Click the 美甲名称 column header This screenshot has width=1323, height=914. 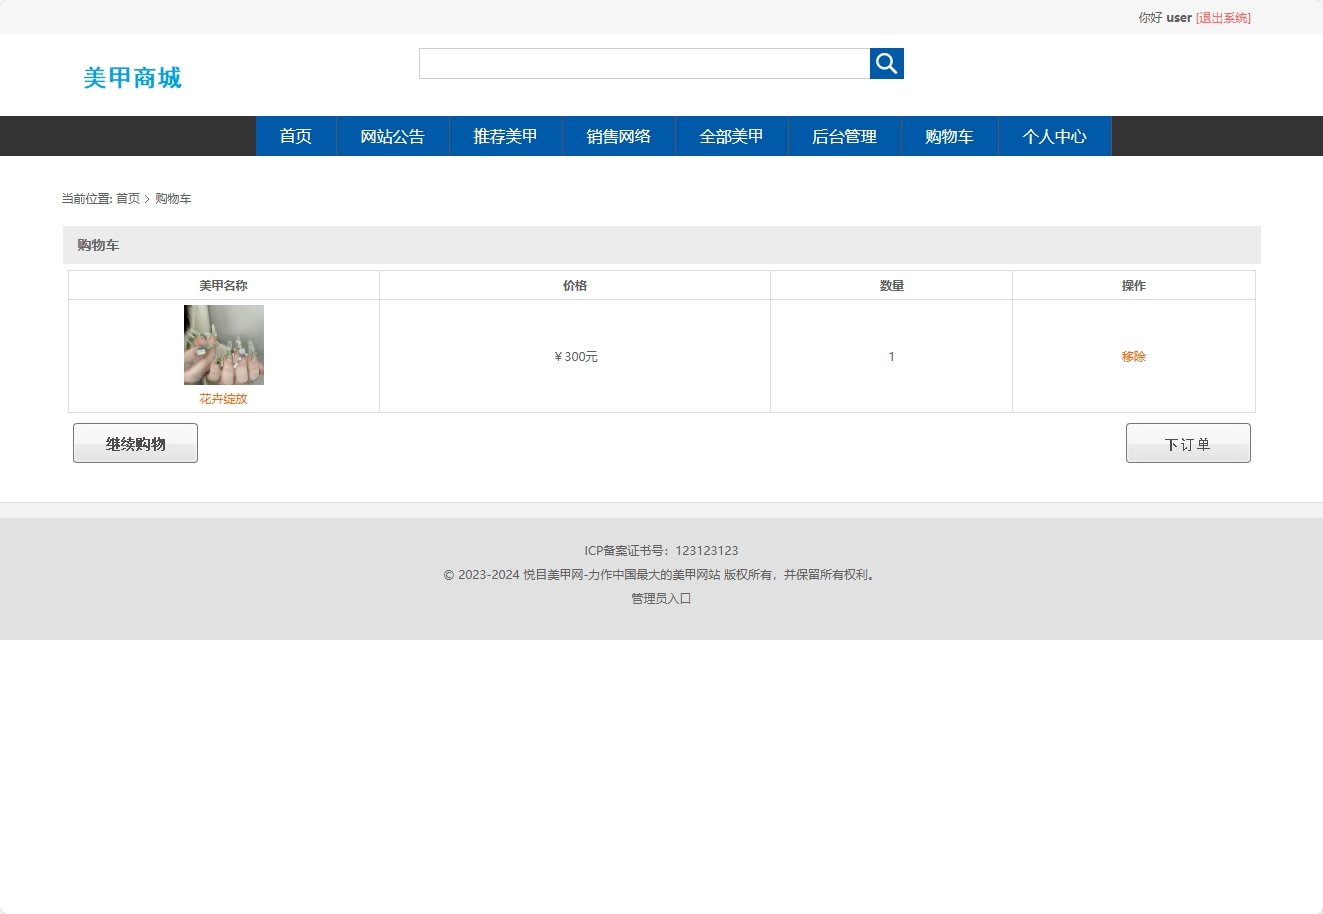224,286
